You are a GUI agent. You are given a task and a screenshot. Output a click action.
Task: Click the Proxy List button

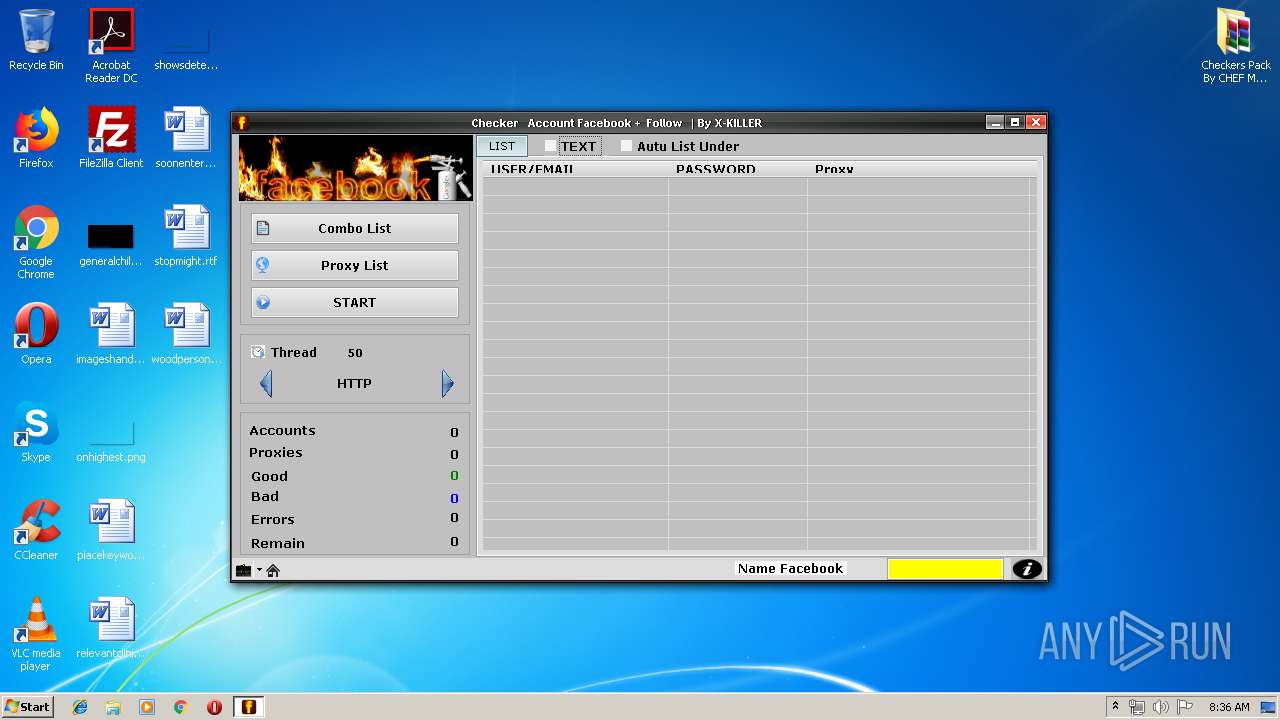pyautogui.click(x=355, y=265)
